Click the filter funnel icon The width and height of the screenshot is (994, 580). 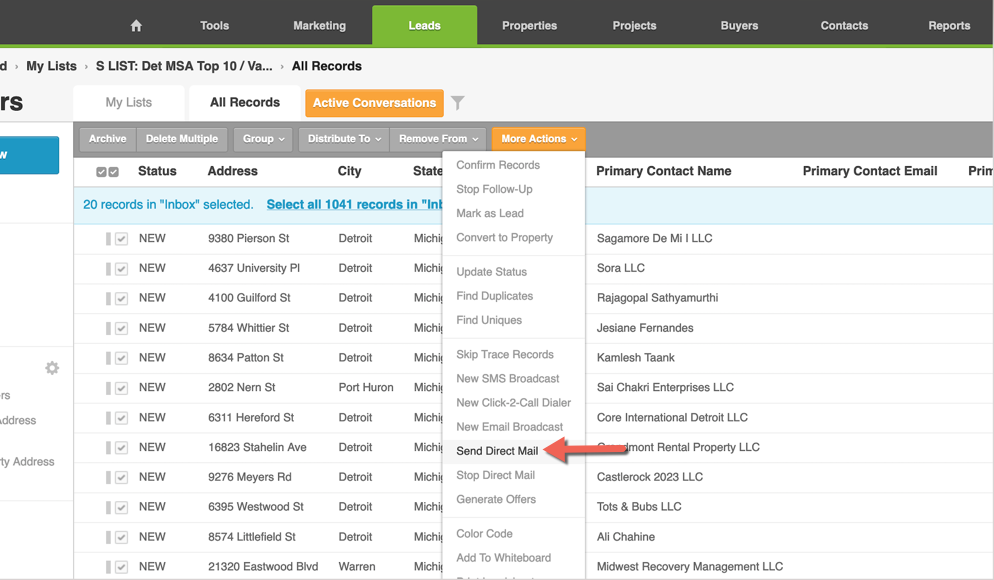tap(457, 103)
